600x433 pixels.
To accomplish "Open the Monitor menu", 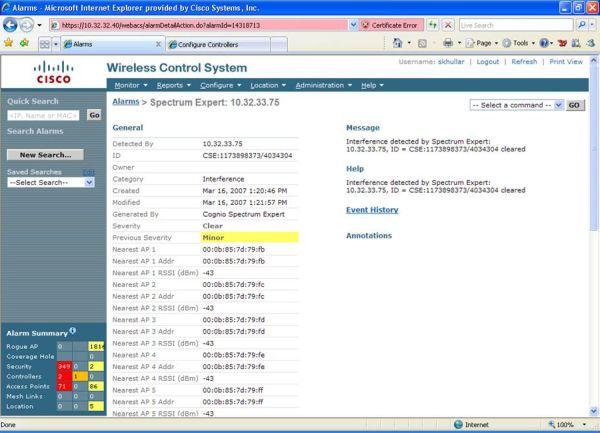I will point(130,85).
